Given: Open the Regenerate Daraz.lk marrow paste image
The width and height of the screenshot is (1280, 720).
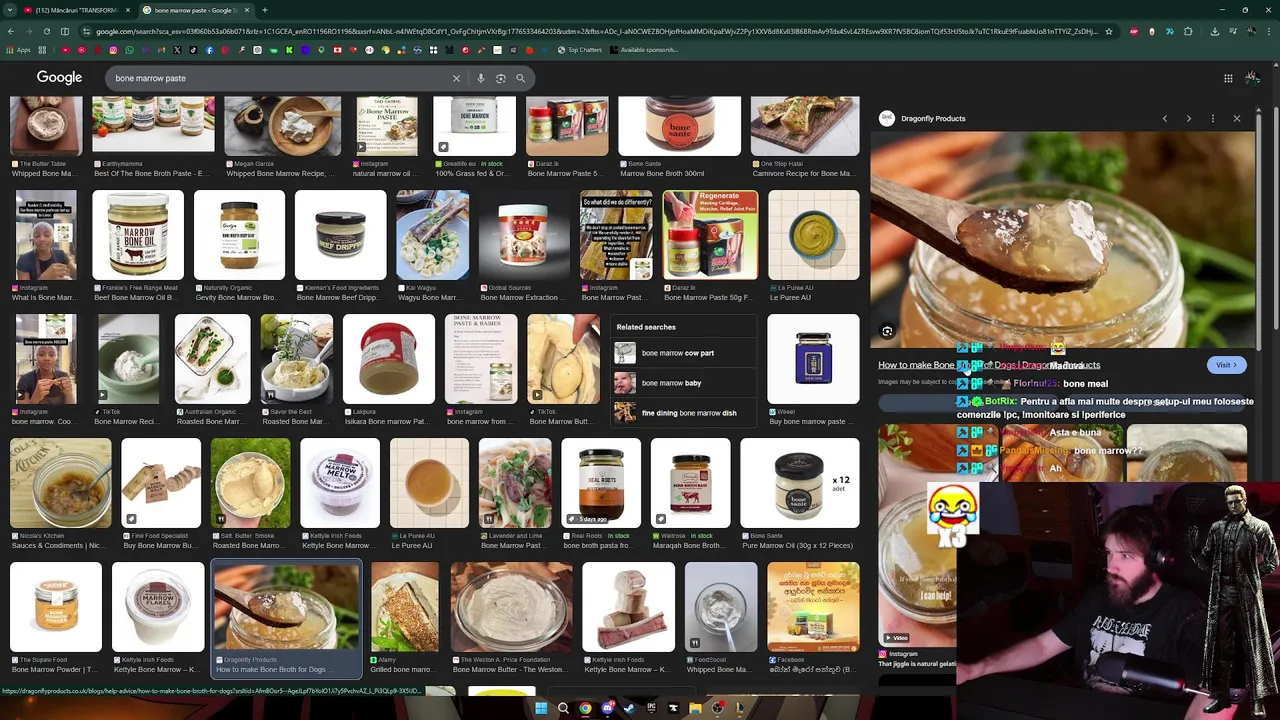Looking at the screenshot, I should click(710, 235).
